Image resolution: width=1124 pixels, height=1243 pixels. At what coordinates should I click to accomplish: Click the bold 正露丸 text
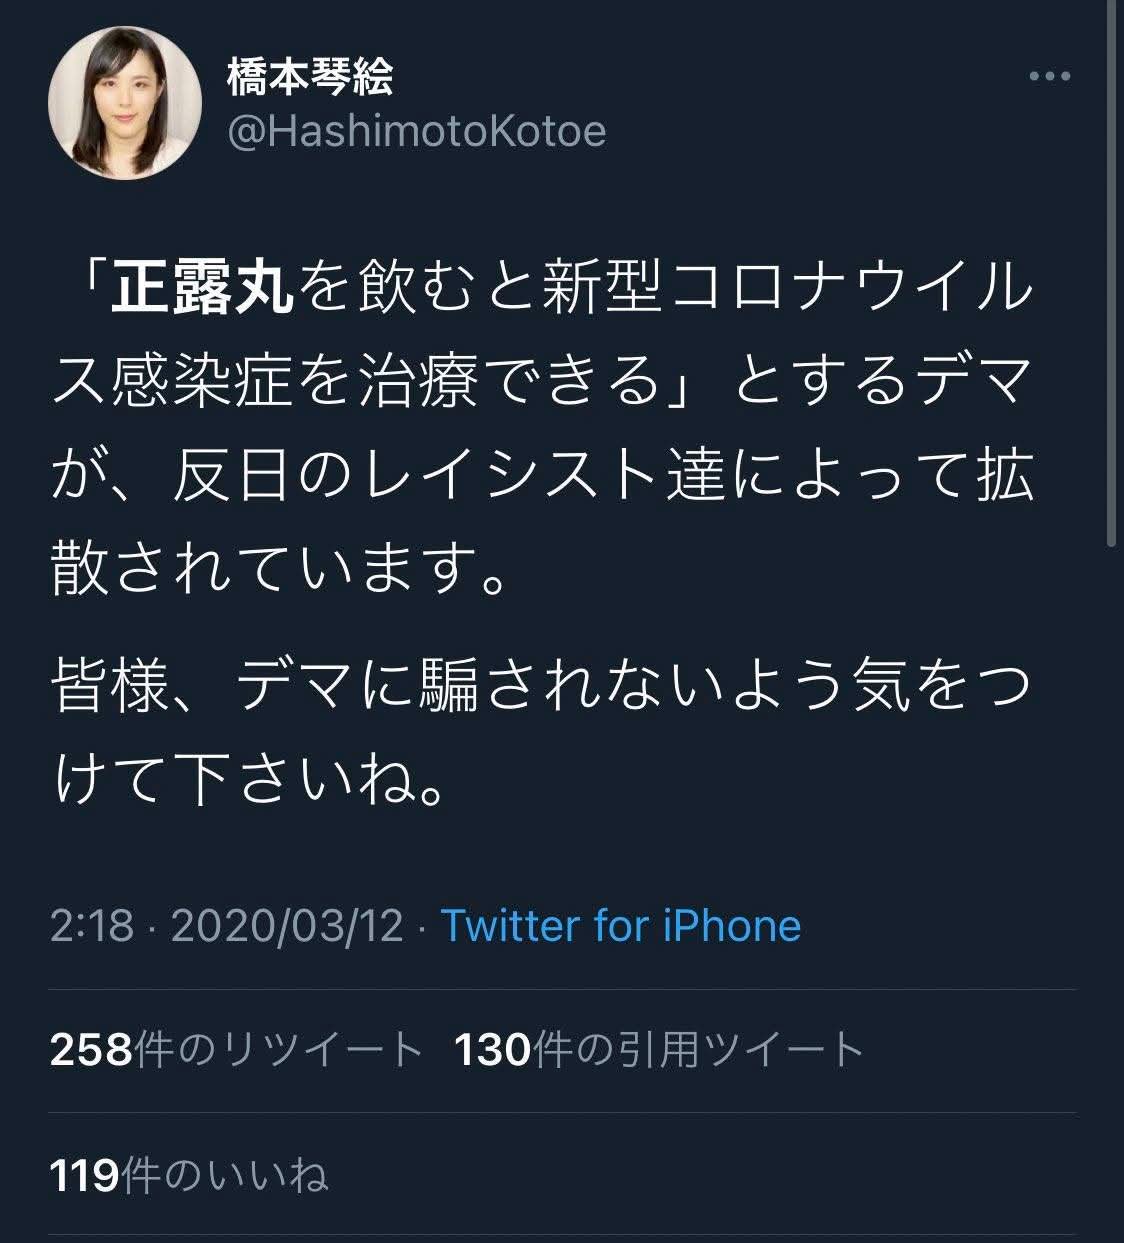202,289
